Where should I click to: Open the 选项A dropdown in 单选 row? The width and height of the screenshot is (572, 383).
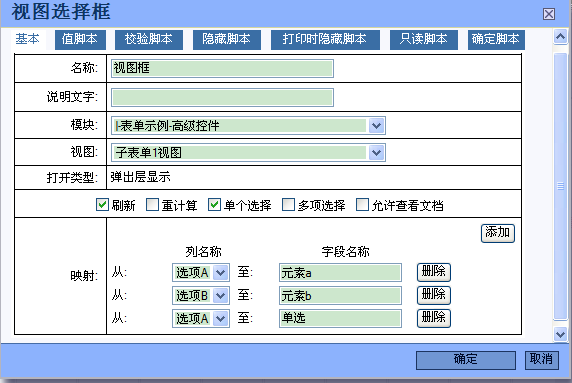pos(201,318)
